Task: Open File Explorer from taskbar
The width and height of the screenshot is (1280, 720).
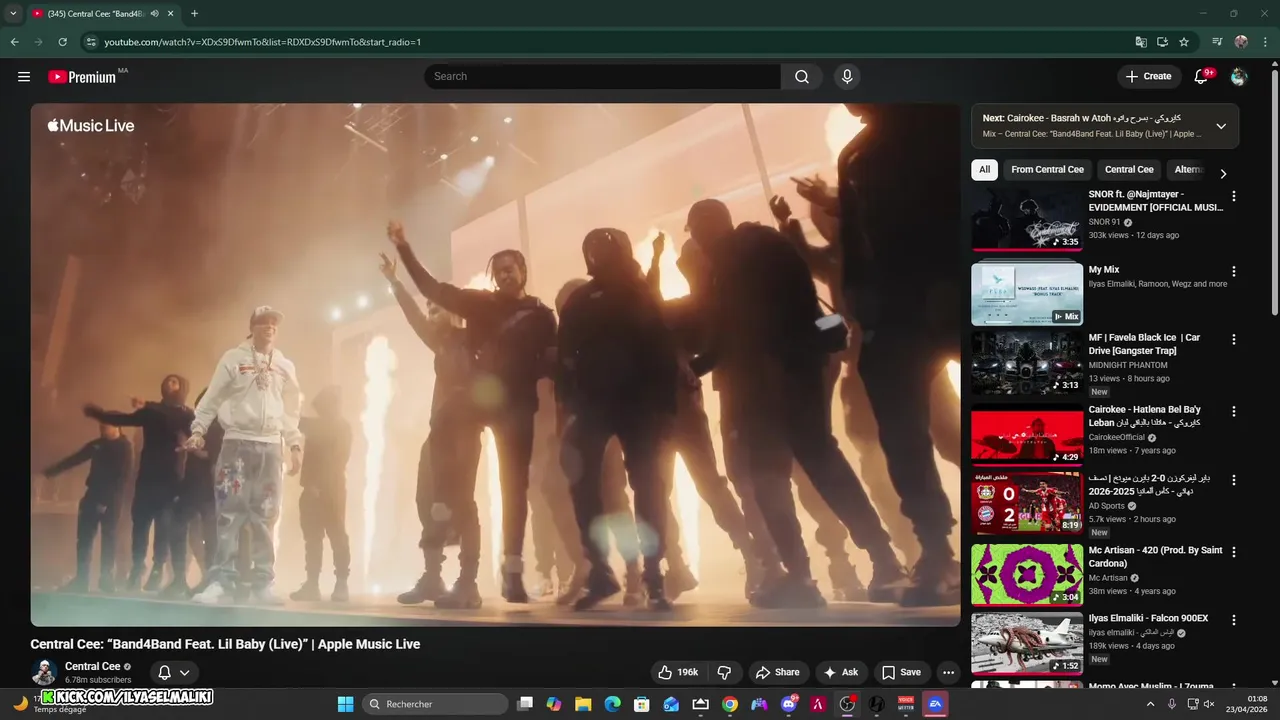Action: click(583, 704)
